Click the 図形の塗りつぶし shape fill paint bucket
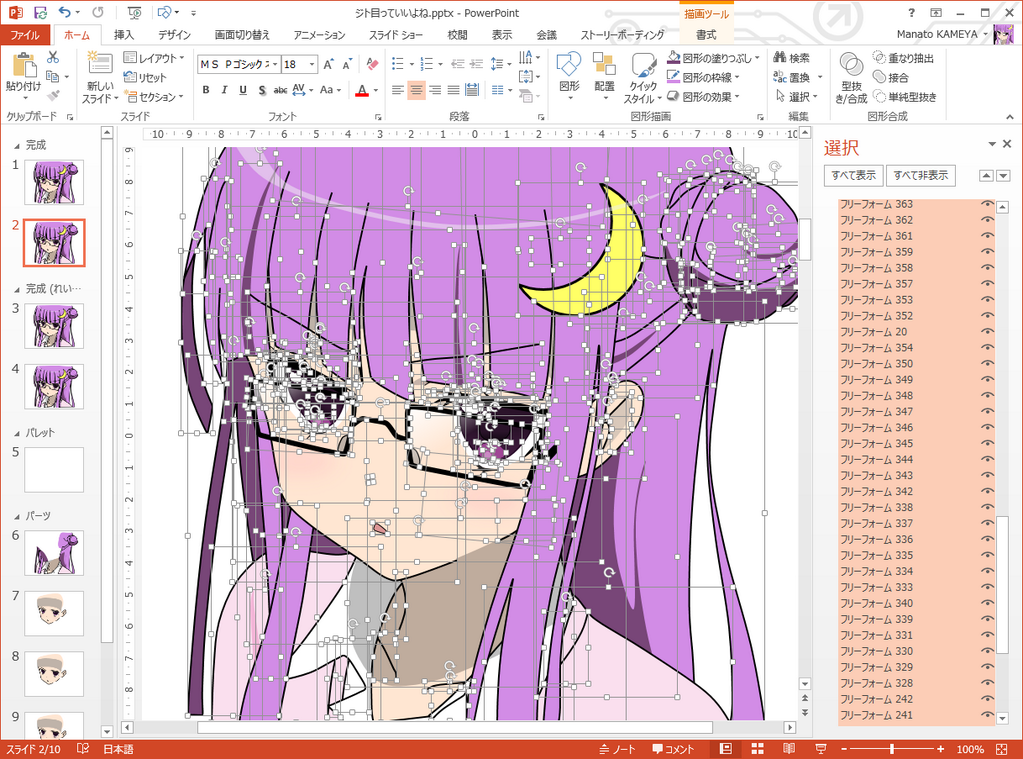Image resolution: width=1023 pixels, height=759 pixels. click(x=674, y=58)
